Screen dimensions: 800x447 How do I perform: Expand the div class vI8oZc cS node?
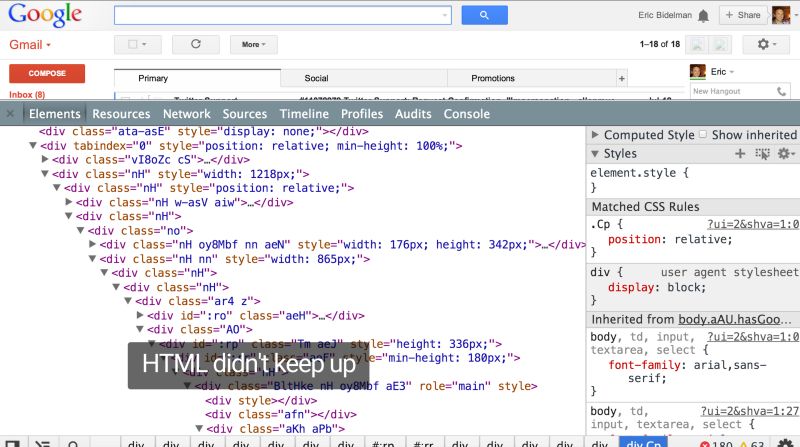pyautogui.click(x=45, y=159)
